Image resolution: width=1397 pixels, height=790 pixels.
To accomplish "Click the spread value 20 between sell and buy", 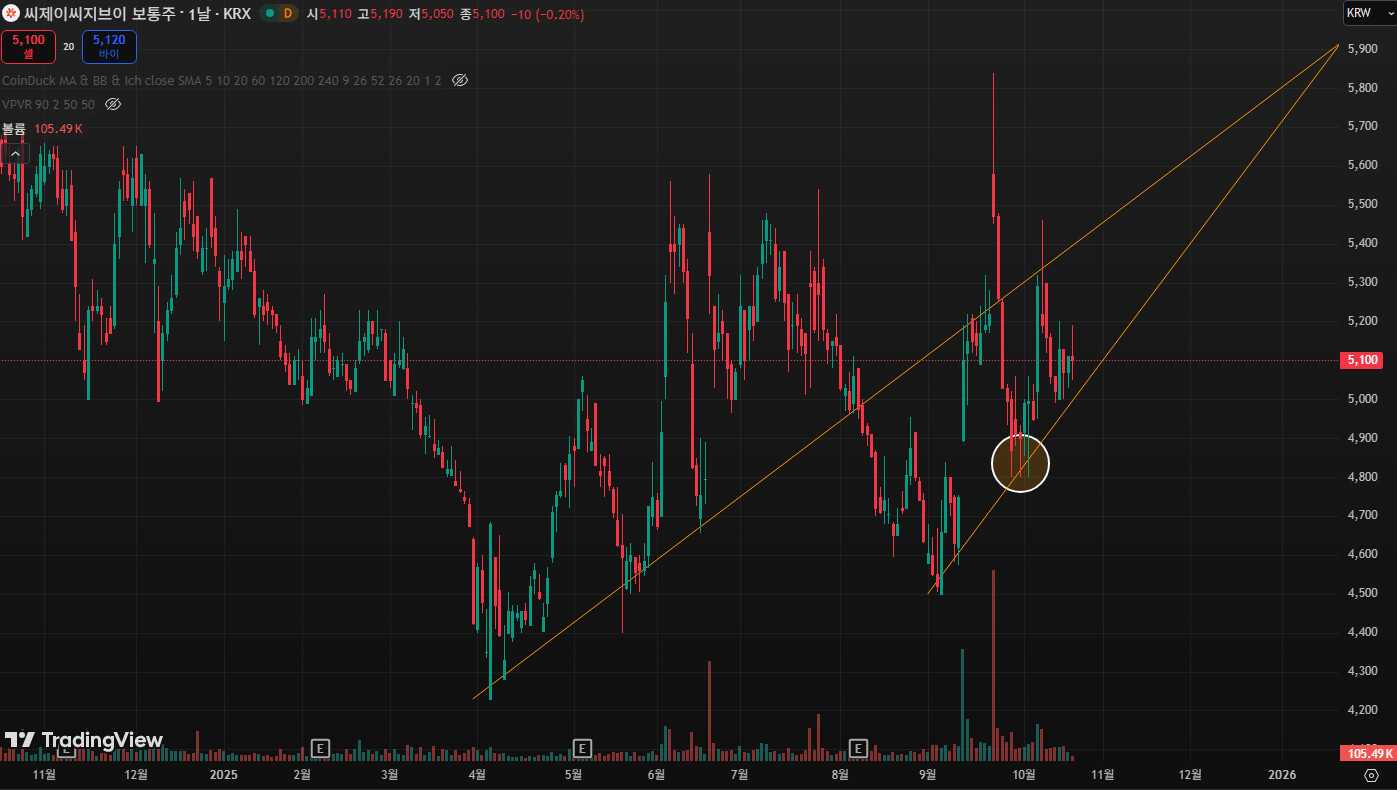I will 69,46.
